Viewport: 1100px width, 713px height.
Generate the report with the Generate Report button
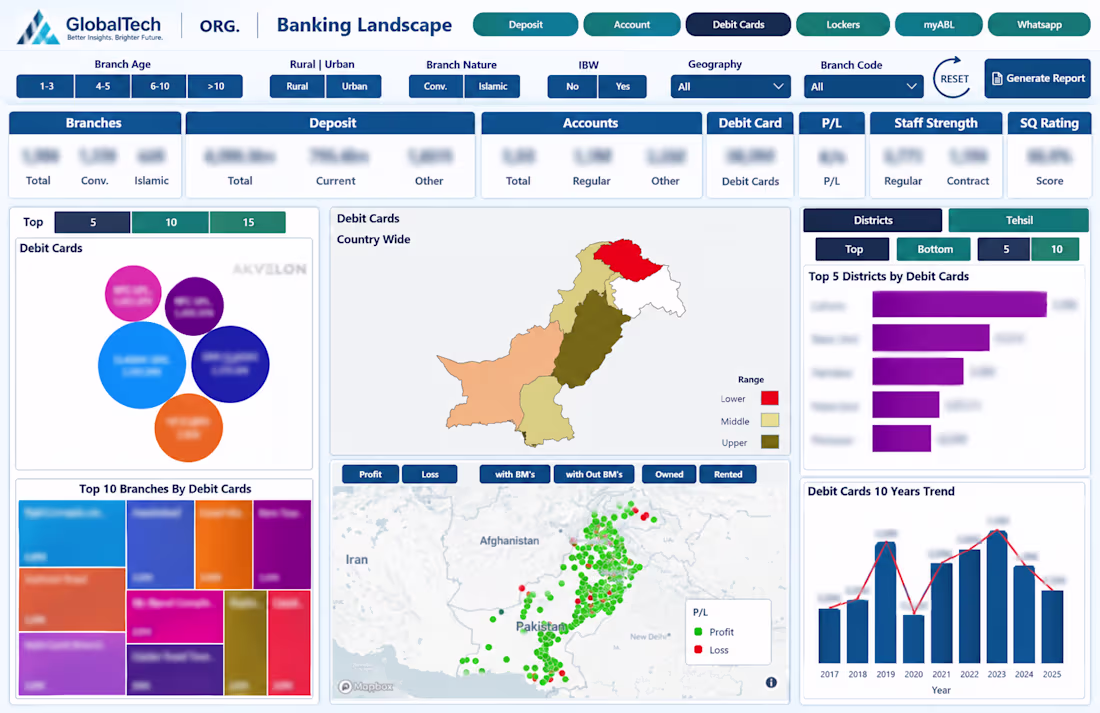[x=1038, y=79]
